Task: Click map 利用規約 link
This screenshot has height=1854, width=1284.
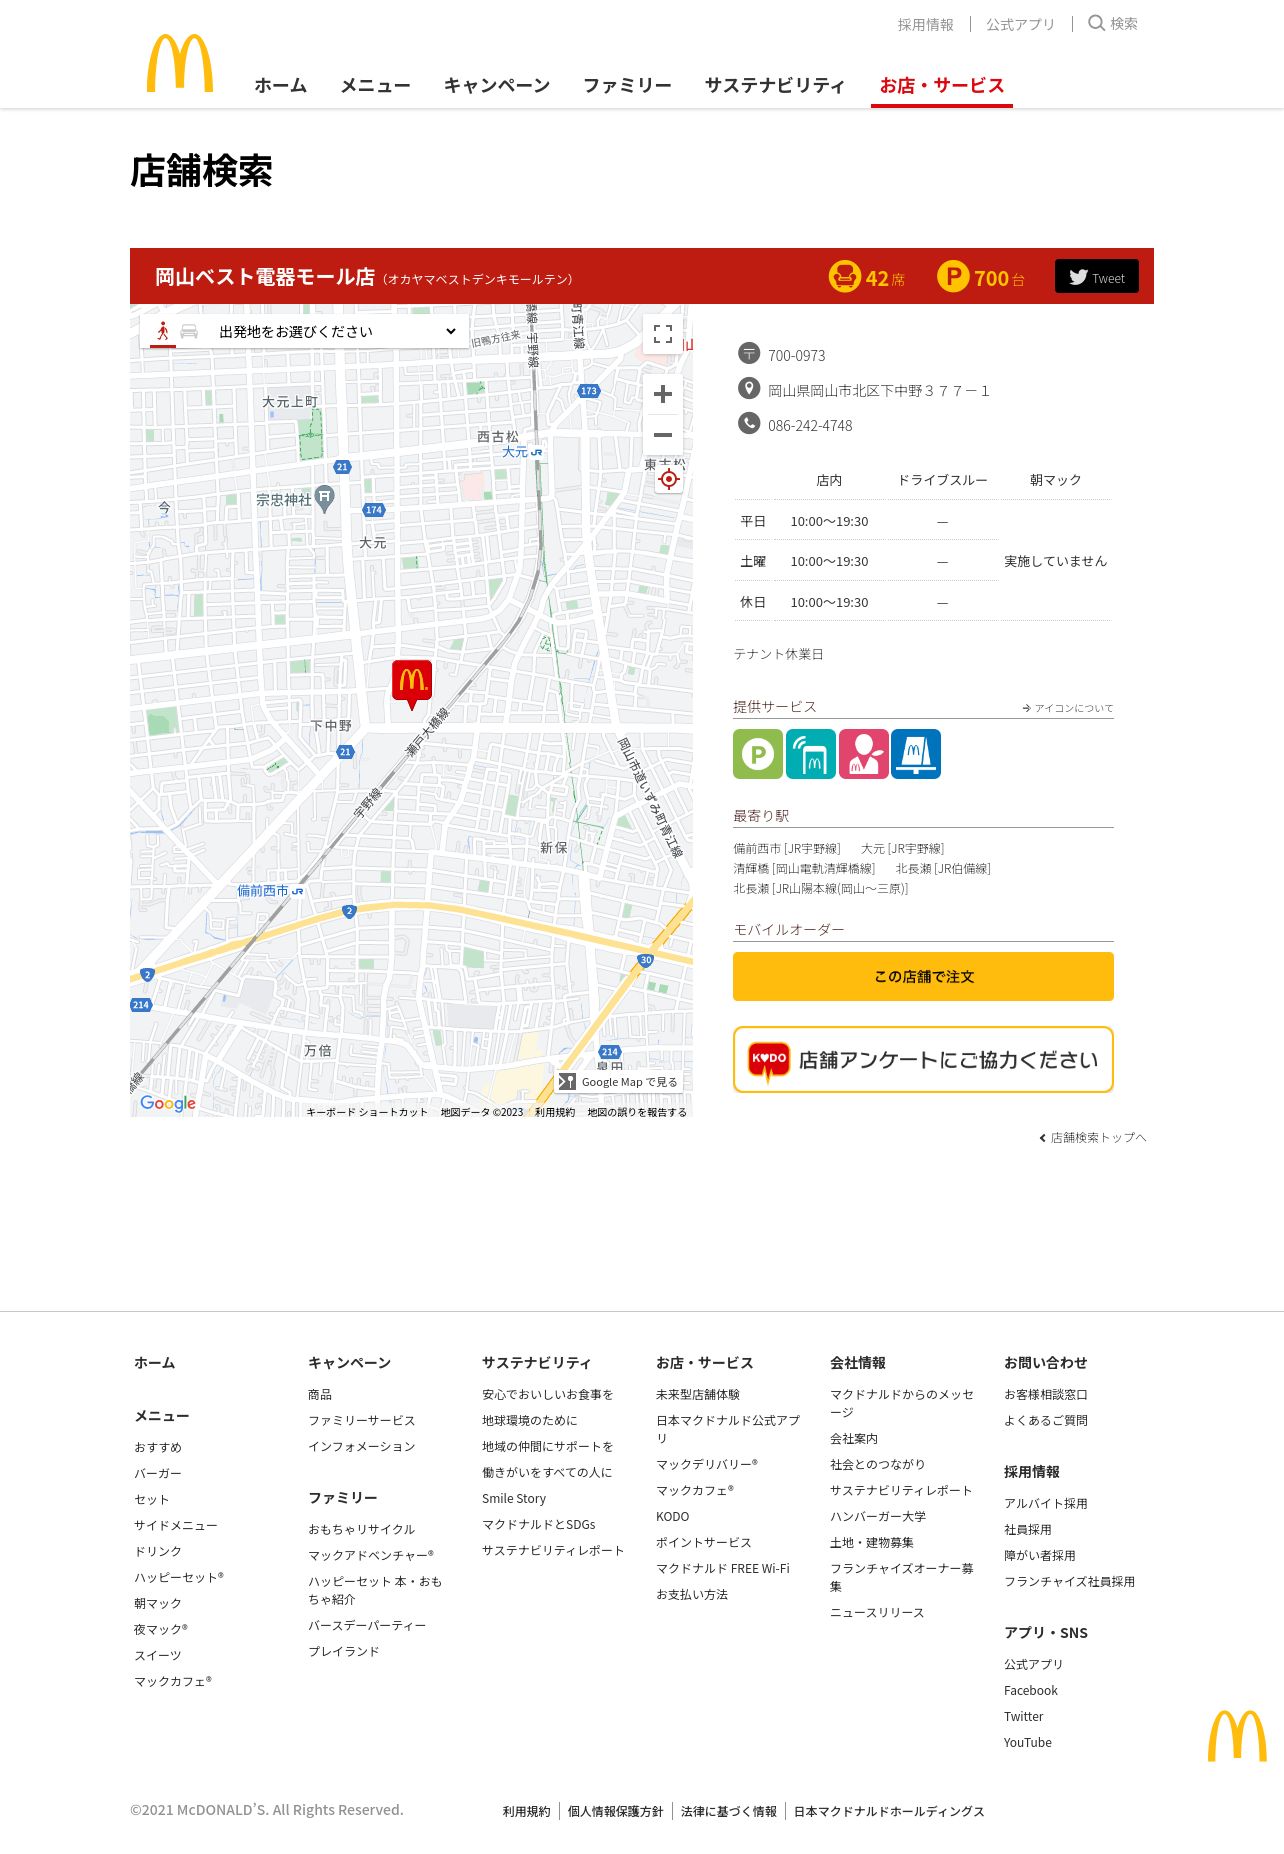Action: pyautogui.click(x=555, y=1112)
